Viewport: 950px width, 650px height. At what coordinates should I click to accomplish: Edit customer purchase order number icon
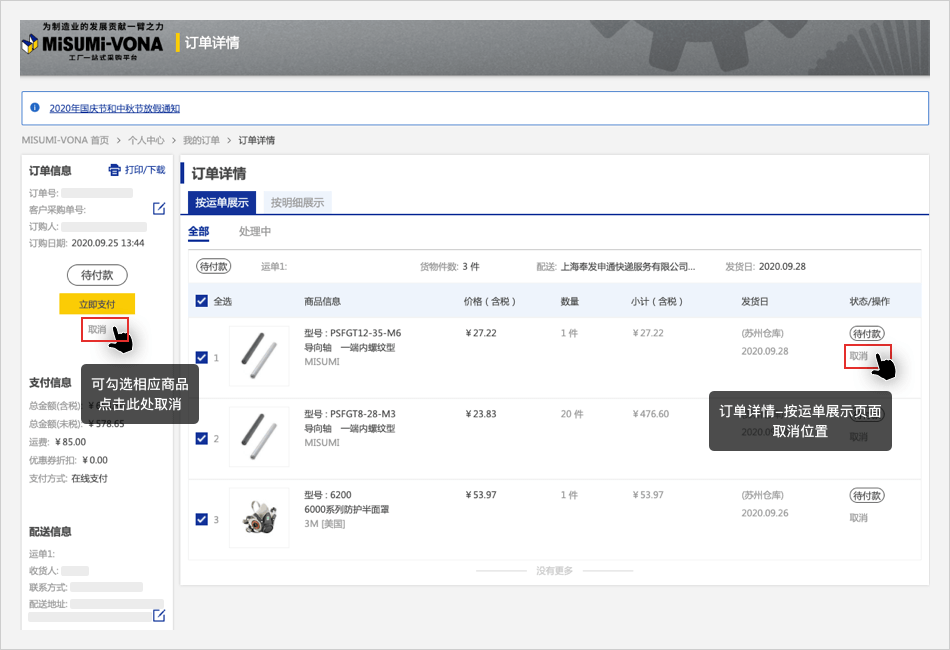159,209
